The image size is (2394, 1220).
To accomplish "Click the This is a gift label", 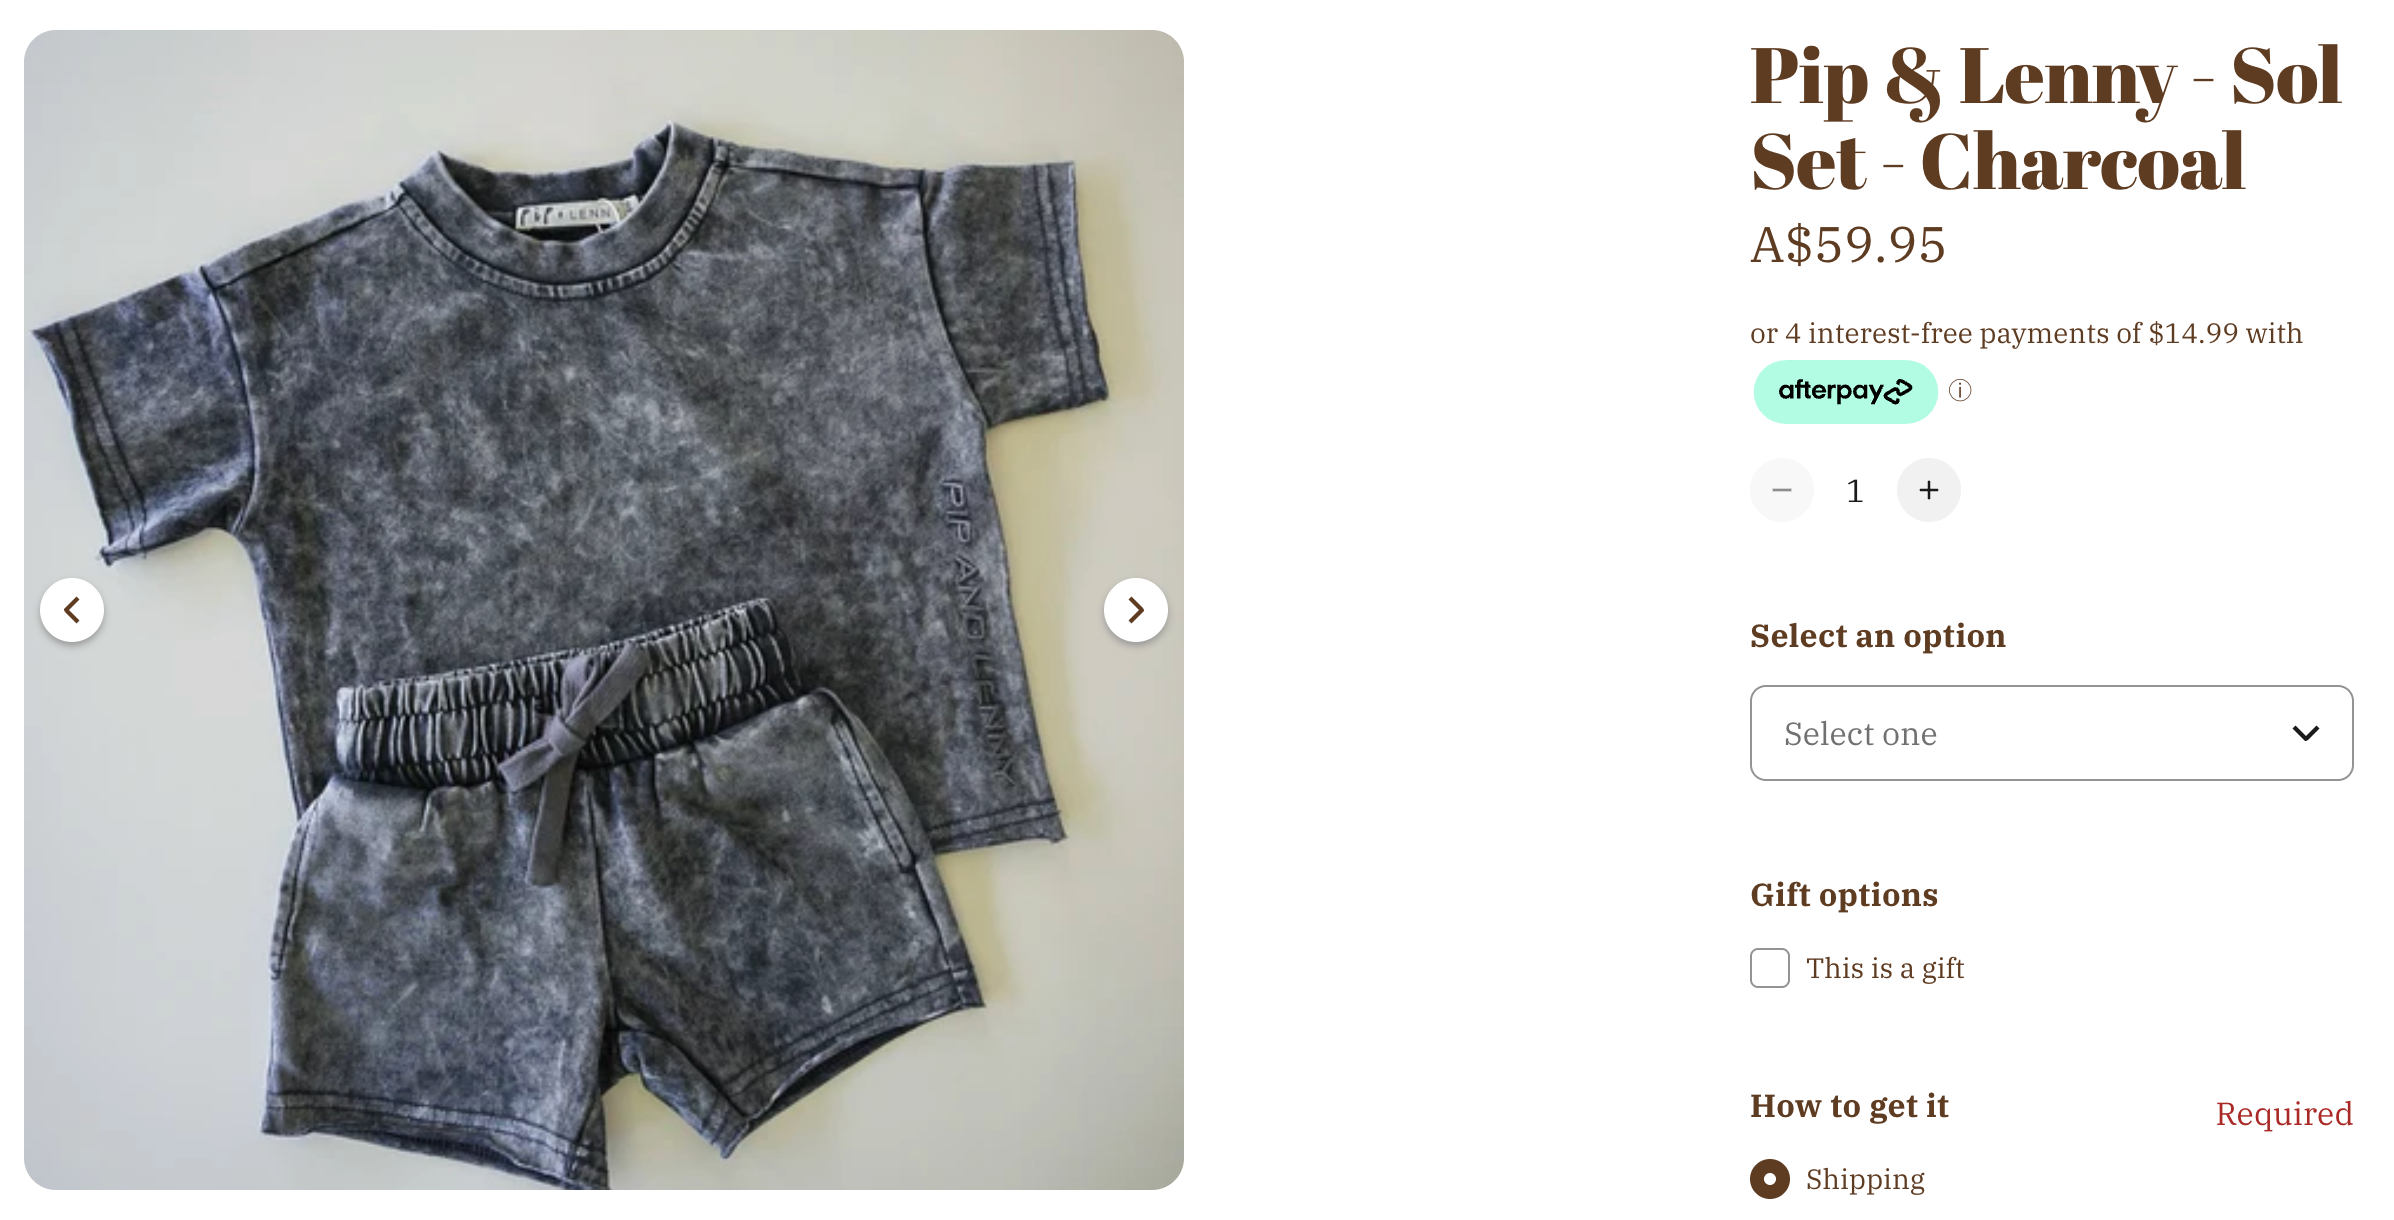I will [1885, 968].
